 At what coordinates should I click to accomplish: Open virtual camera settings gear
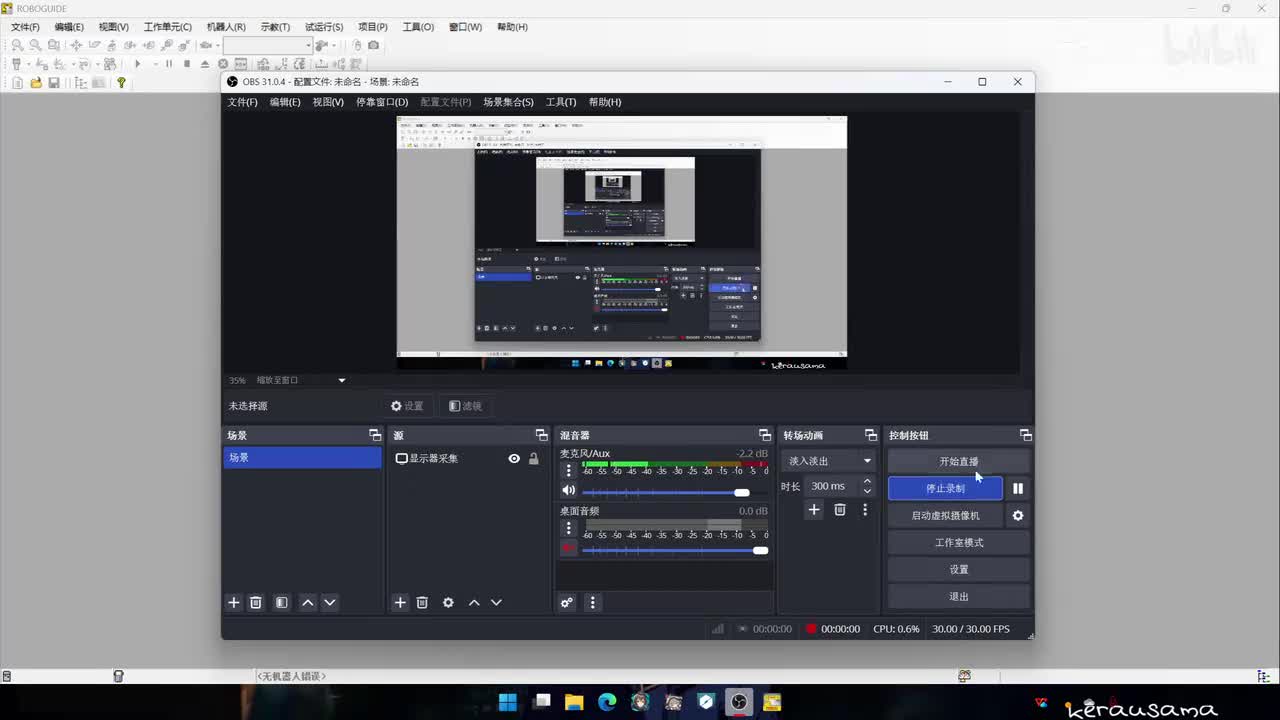coord(1018,516)
